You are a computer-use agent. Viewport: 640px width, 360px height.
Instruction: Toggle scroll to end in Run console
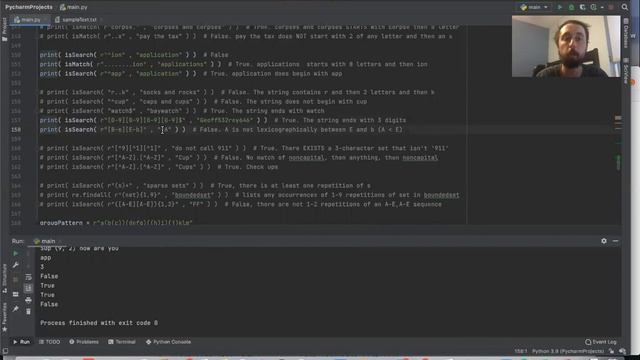tap(28, 289)
